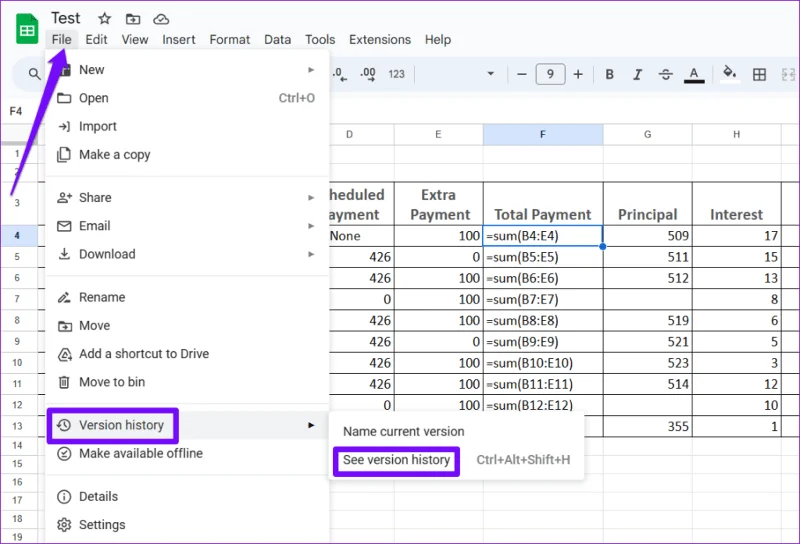
Task: Click the Google Sheets home logo
Action: [27, 29]
